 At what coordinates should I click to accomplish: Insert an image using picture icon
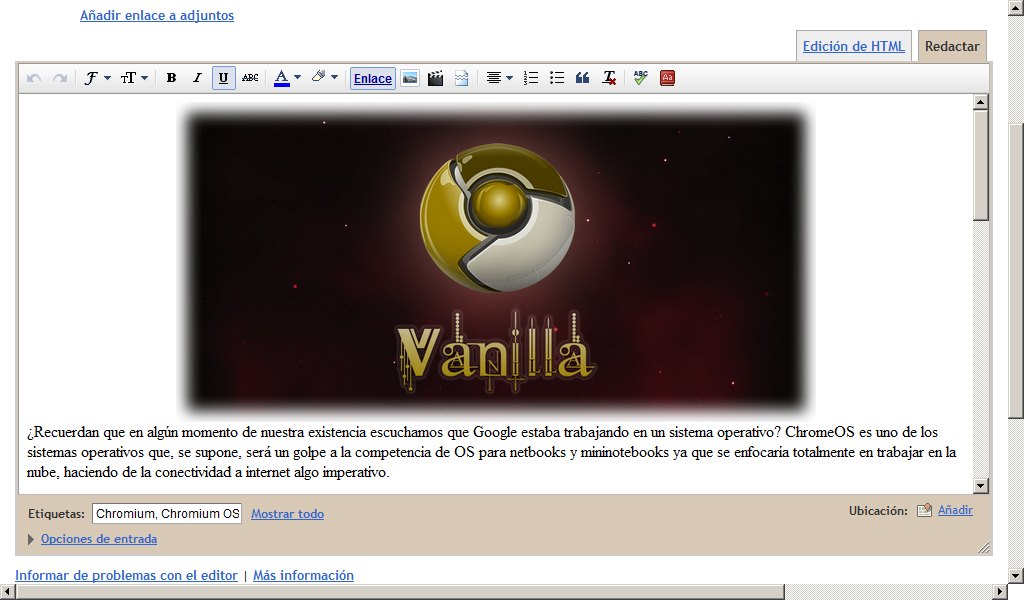(x=409, y=78)
